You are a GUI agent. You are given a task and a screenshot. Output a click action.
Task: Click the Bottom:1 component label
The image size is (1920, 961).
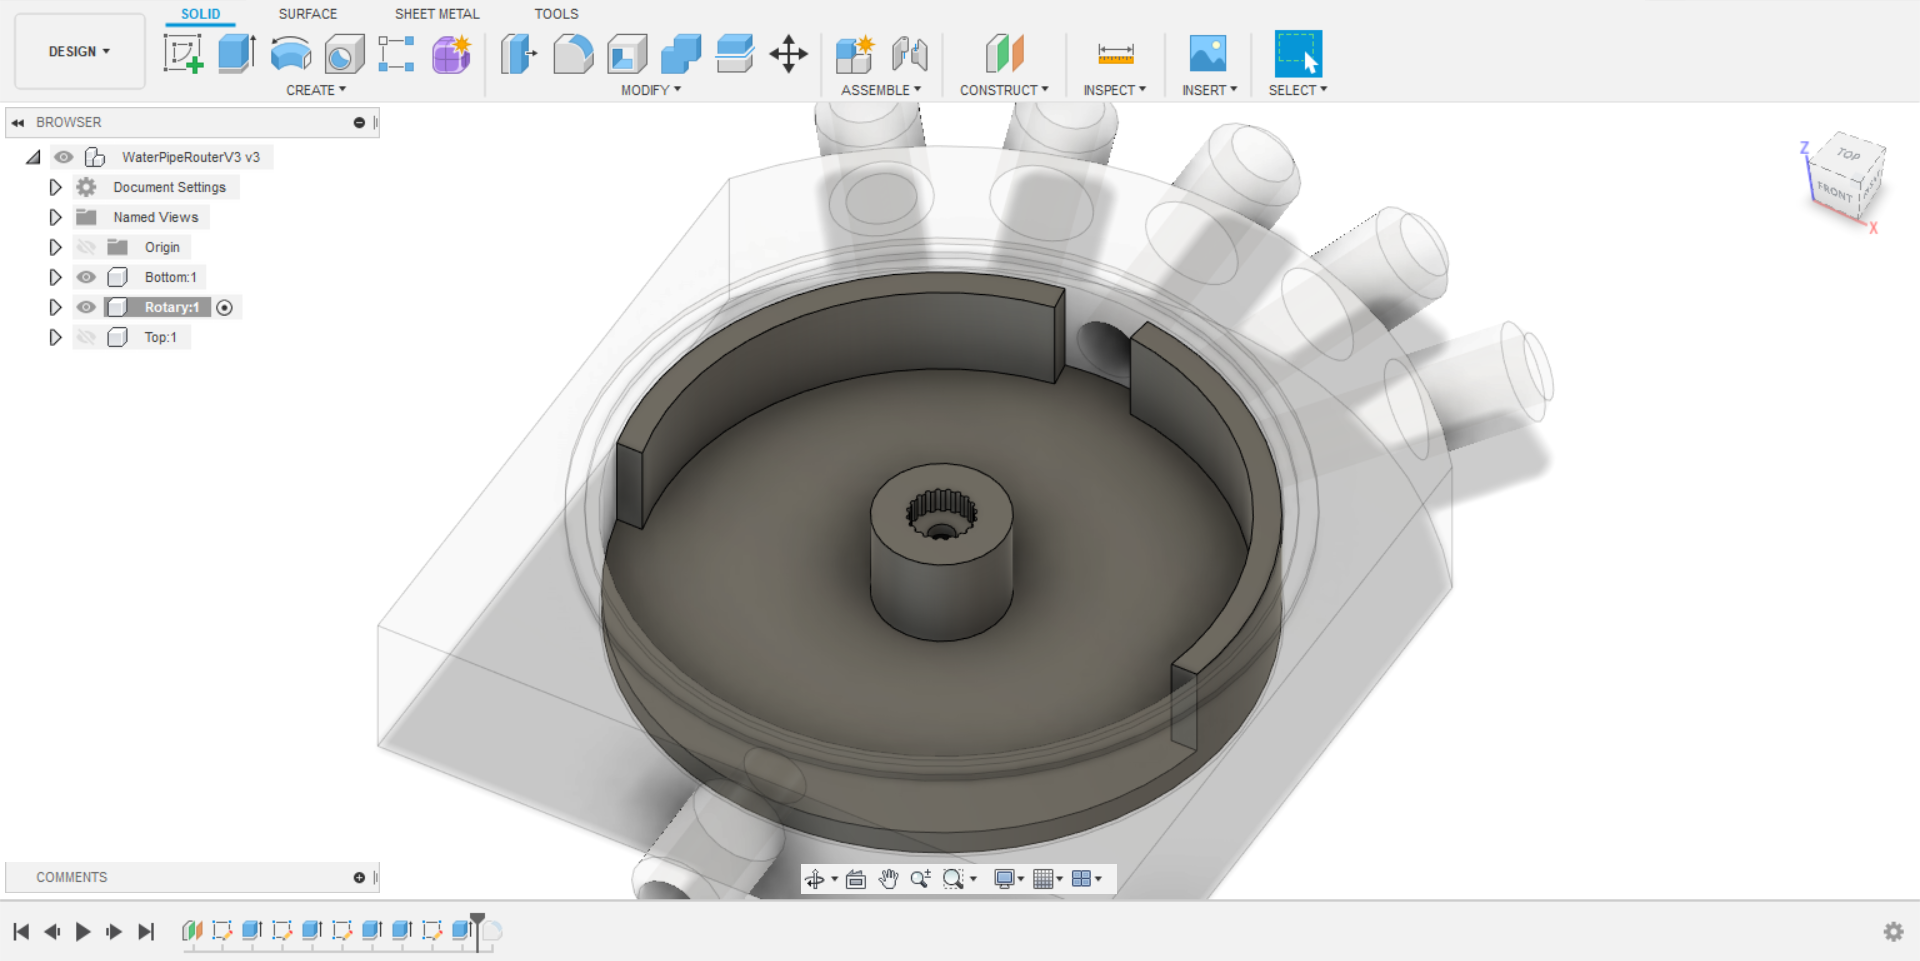(171, 277)
